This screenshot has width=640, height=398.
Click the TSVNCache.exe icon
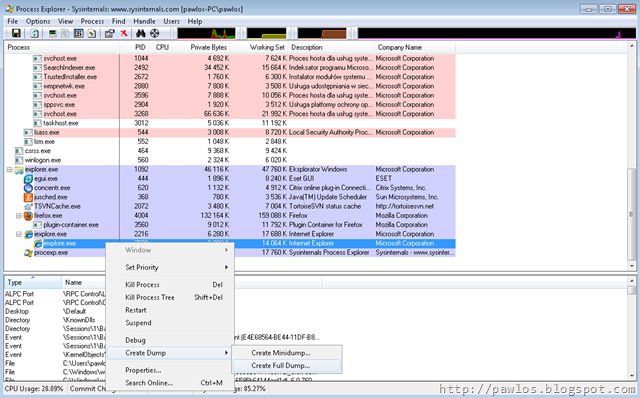tap(28, 207)
